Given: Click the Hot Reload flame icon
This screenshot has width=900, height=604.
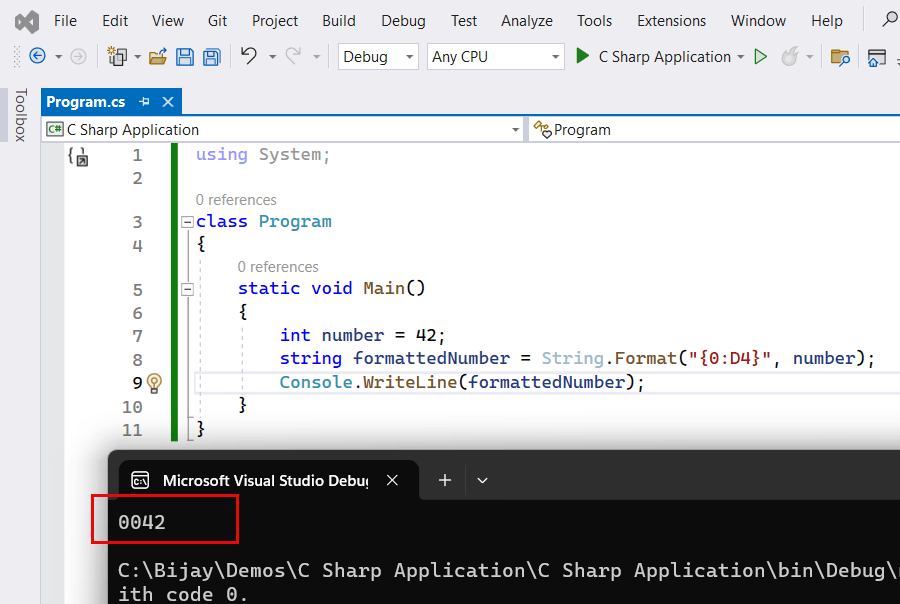Looking at the screenshot, I should (x=788, y=57).
